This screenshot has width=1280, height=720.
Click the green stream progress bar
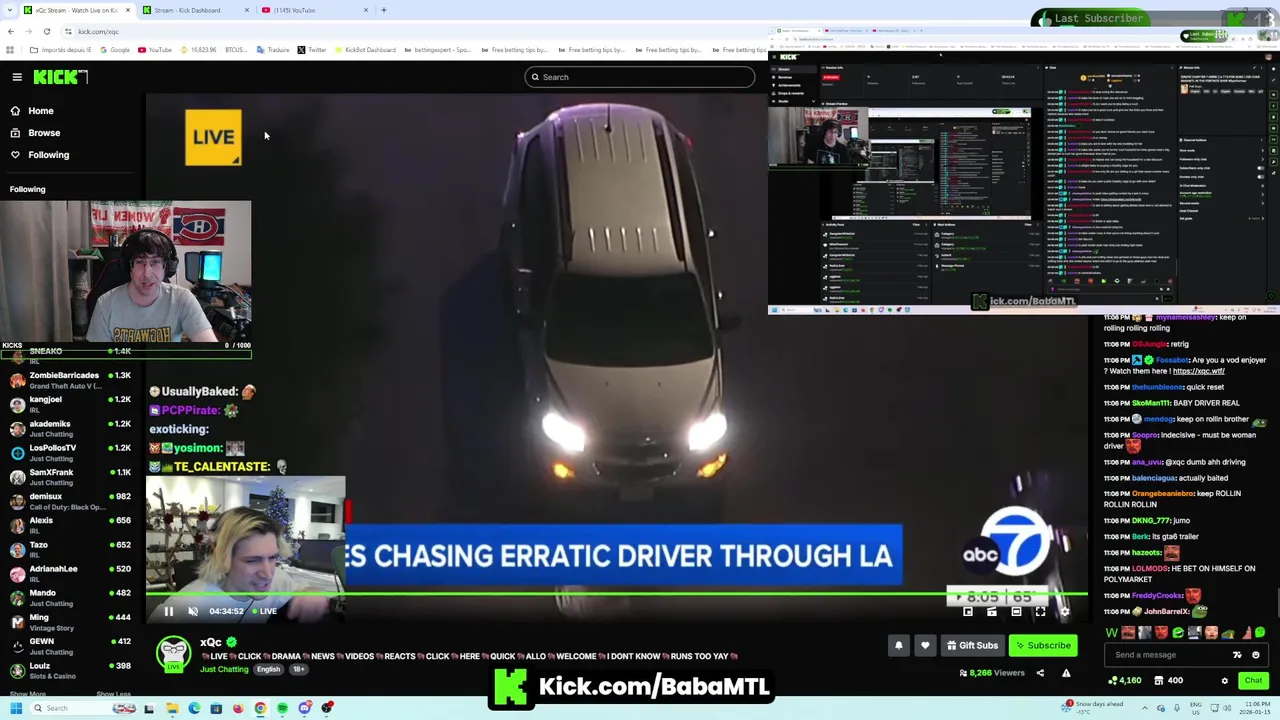[617, 595]
